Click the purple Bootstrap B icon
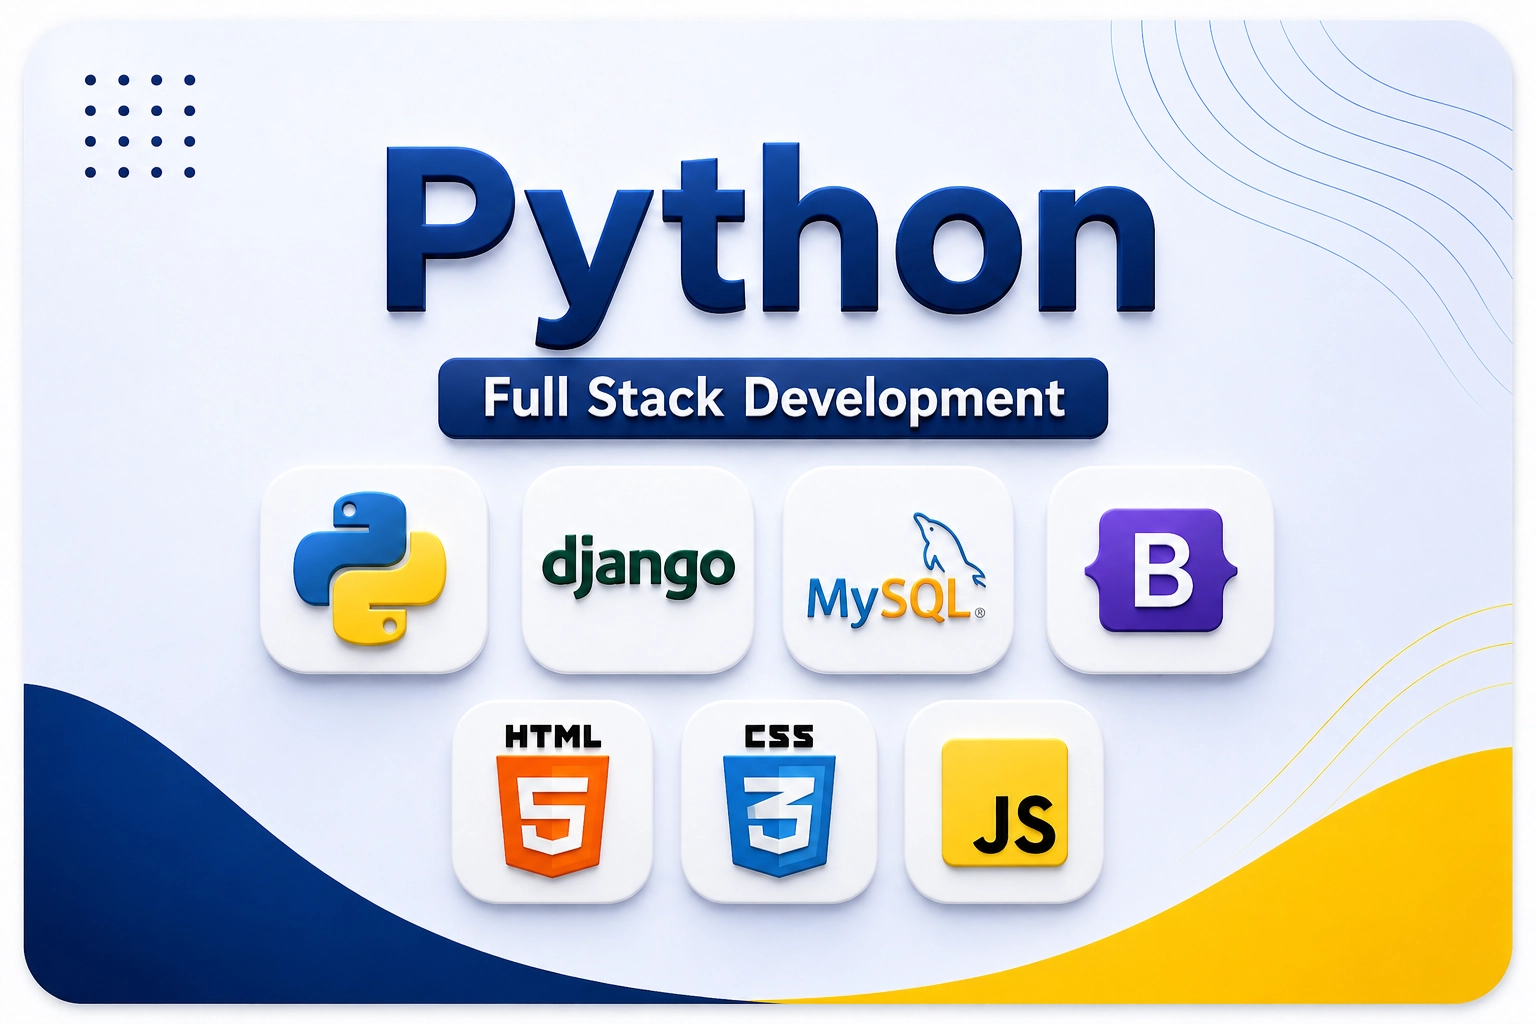The height and width of the screenshot is (1024, 1536). click(x=1161, y=570)
